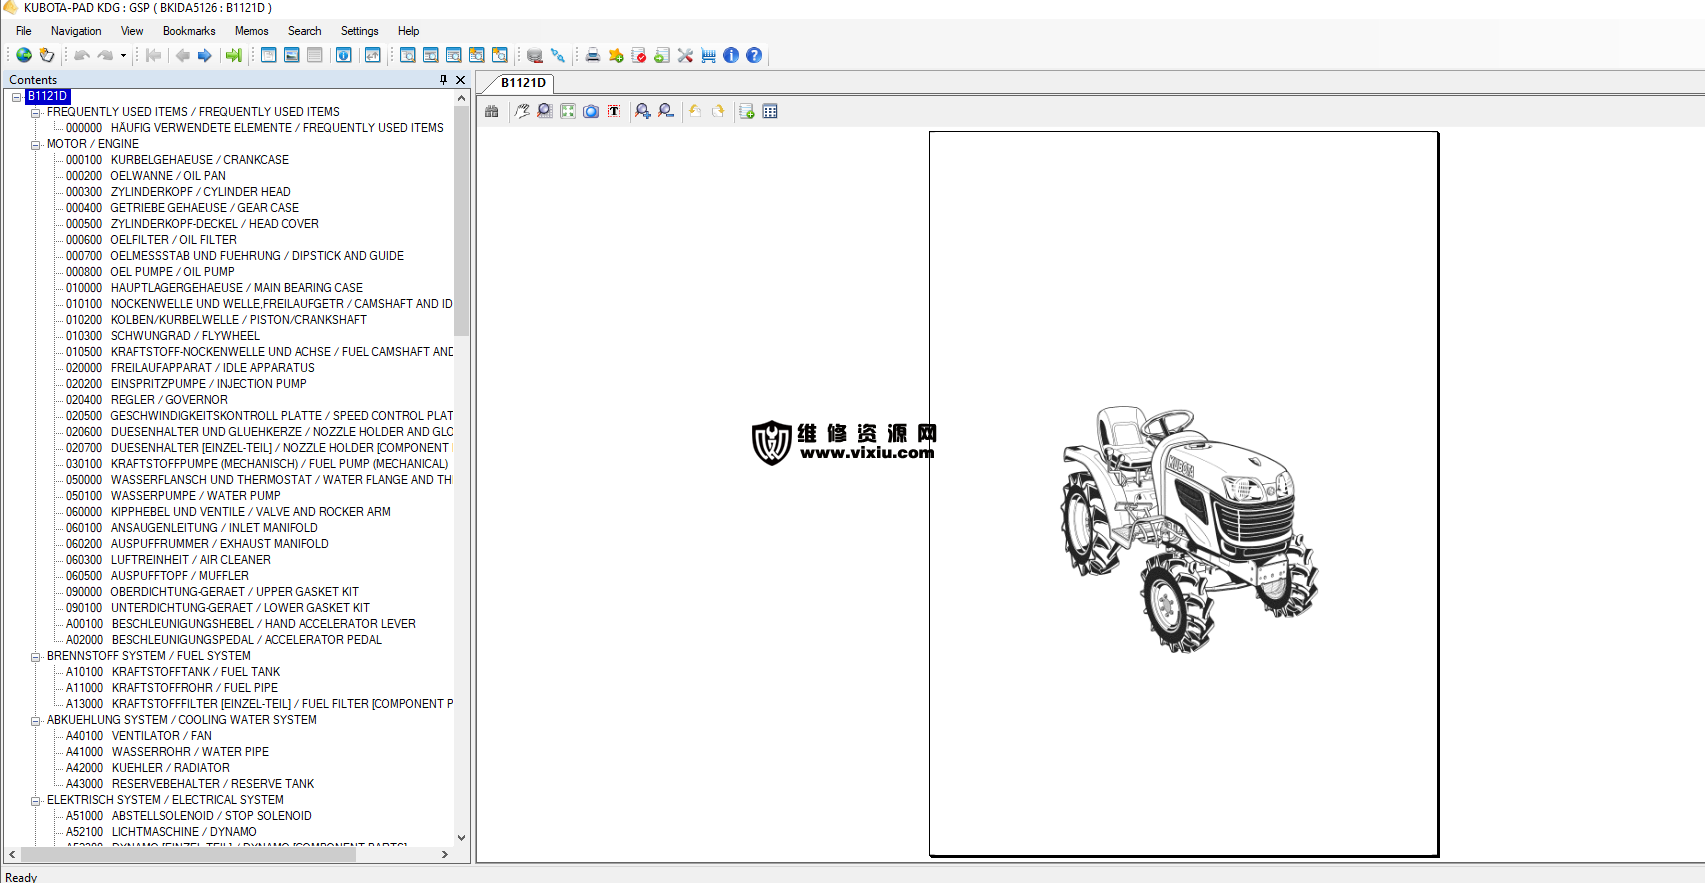Screen dimensions: 1705x883
Task: Click the Contents horizontal scrollbar thumb
Action: point(188,854)
